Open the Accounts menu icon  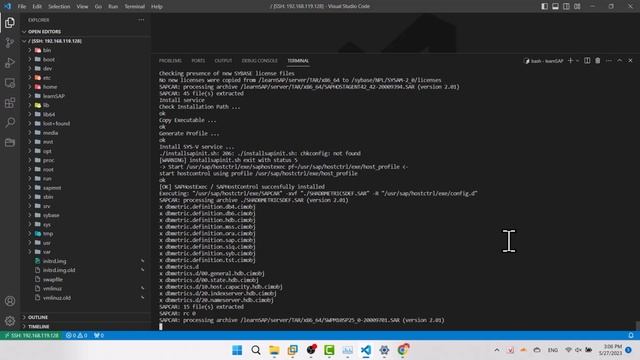[10, 301]
